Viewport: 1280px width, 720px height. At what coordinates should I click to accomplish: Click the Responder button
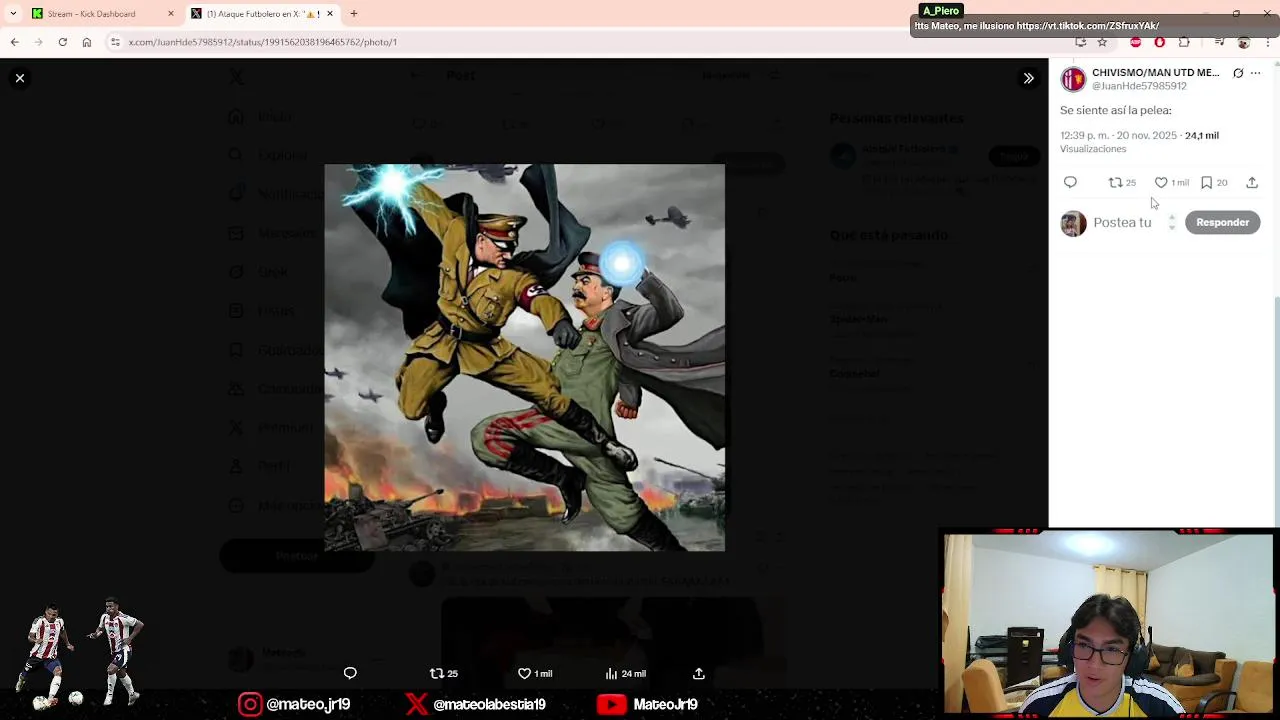pyautogui.click(x=1222, y=222)
